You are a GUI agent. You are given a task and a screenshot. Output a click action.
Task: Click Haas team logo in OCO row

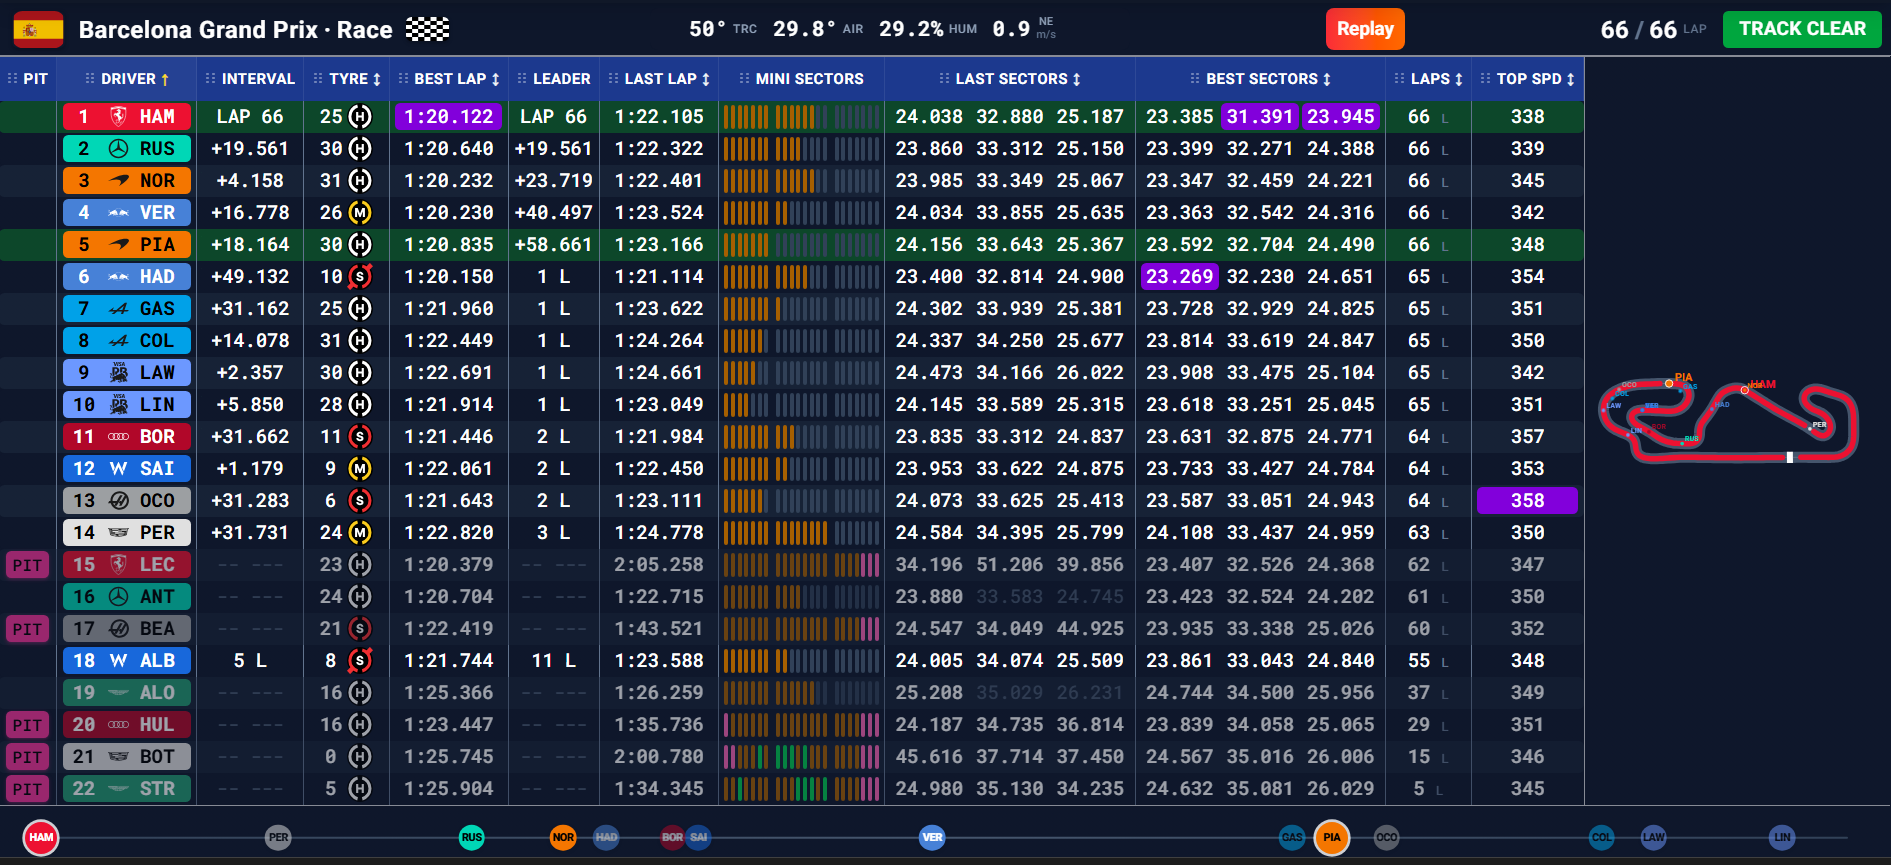click(119, 501)
